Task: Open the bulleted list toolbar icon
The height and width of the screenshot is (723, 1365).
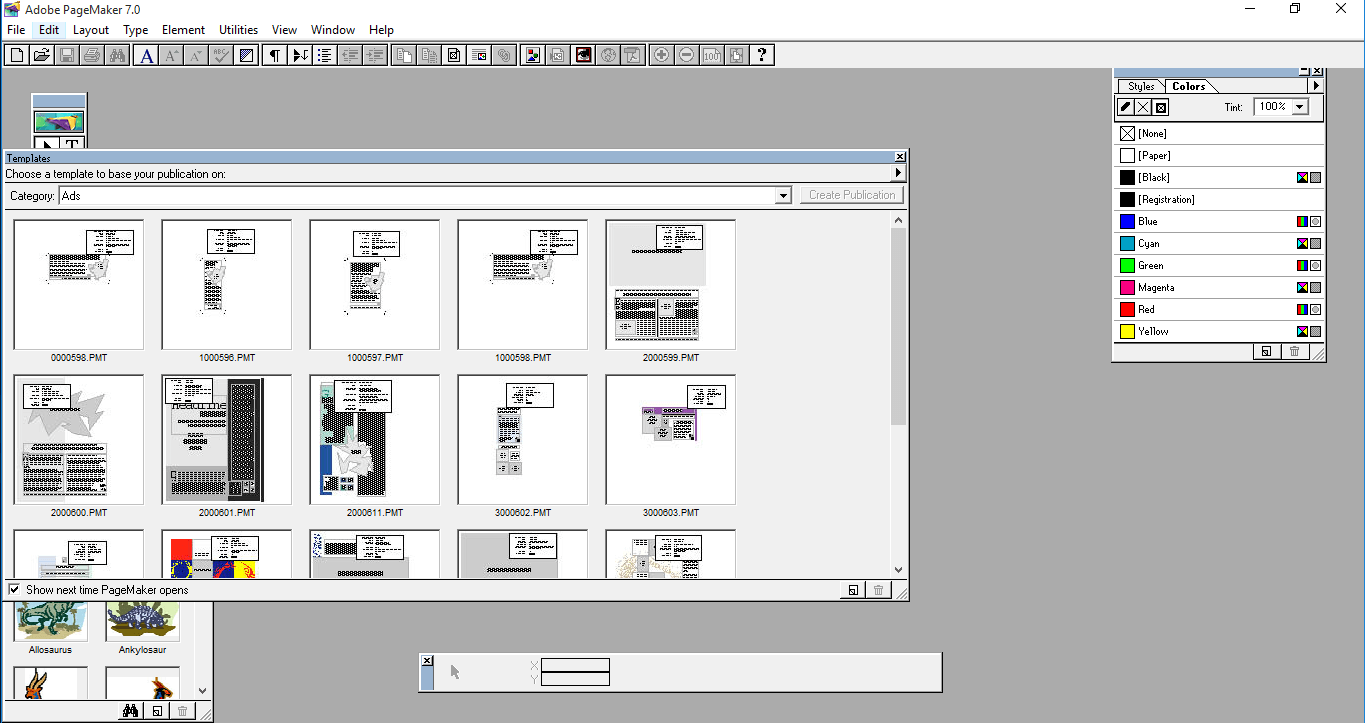Action: coord(324,55)
